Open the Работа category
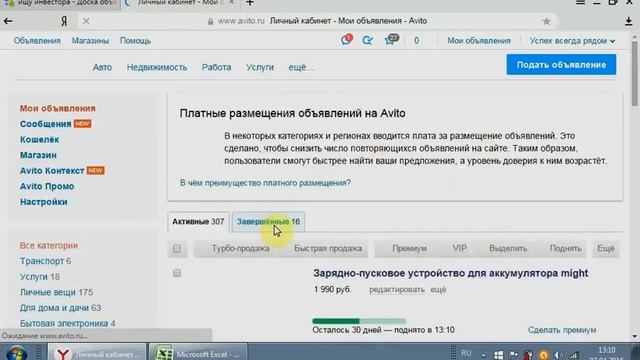This screenshot has width=640, height=360. click(216, 67)
